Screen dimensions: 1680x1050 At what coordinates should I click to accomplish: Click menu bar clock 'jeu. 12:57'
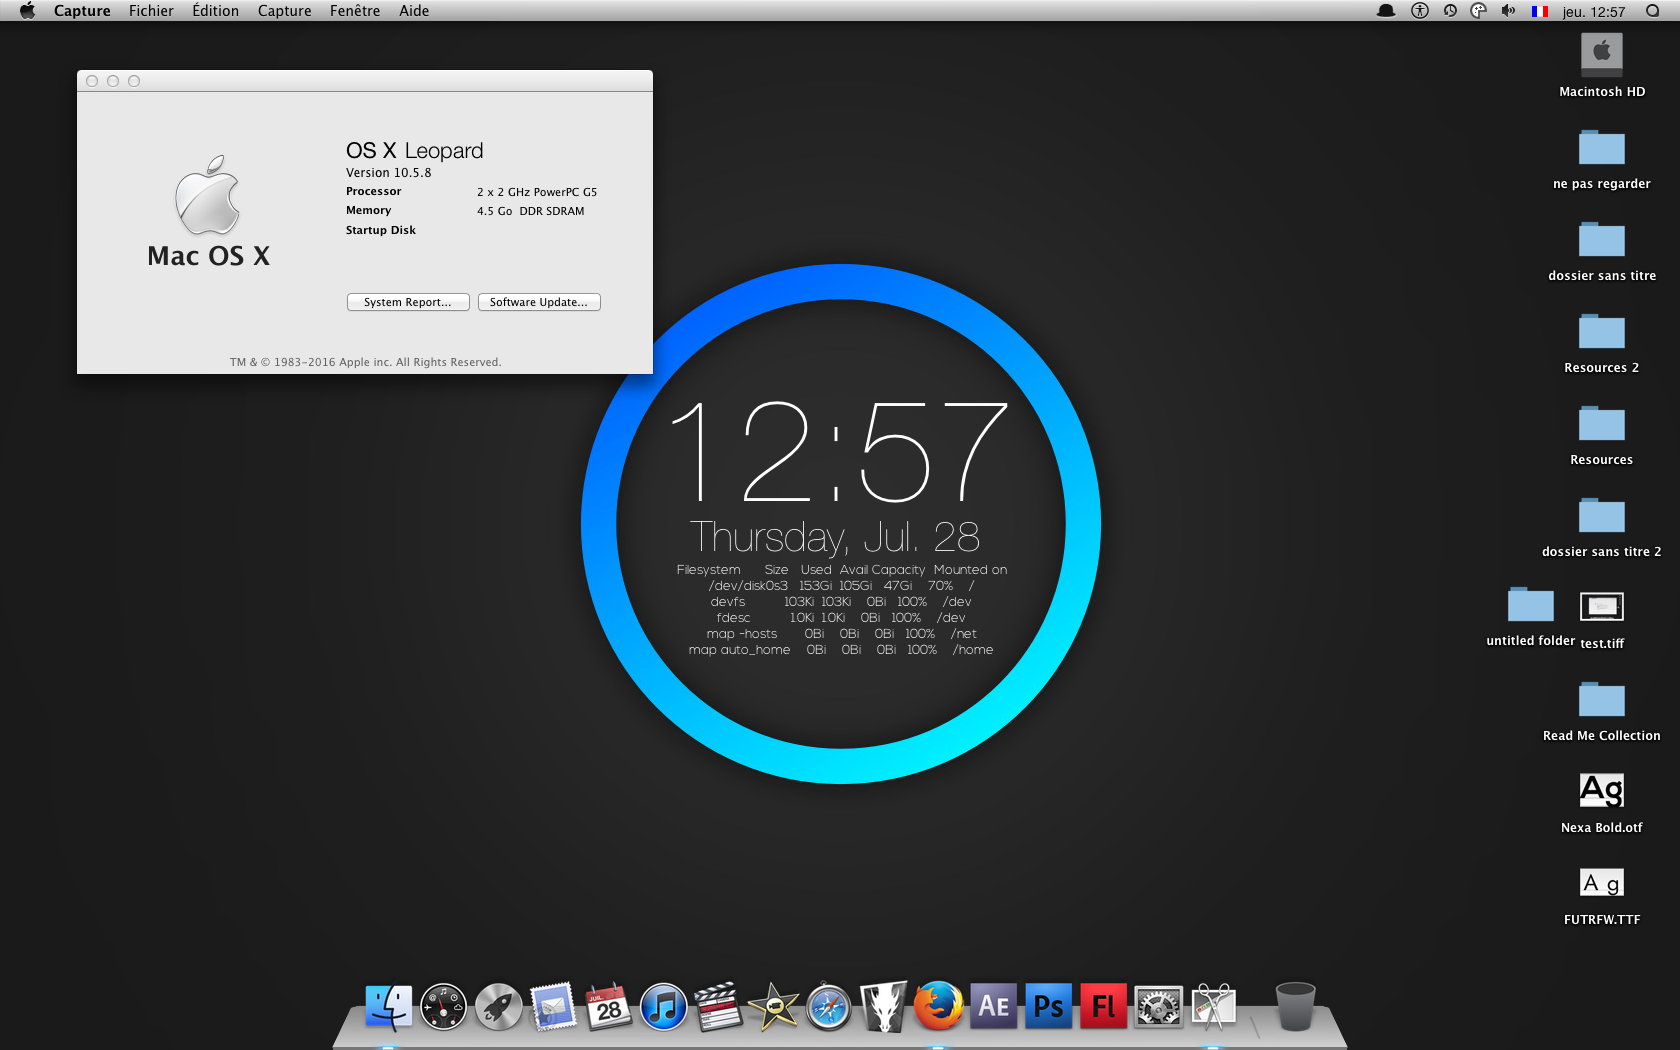pyautogui.click(x=1594, y=12)
